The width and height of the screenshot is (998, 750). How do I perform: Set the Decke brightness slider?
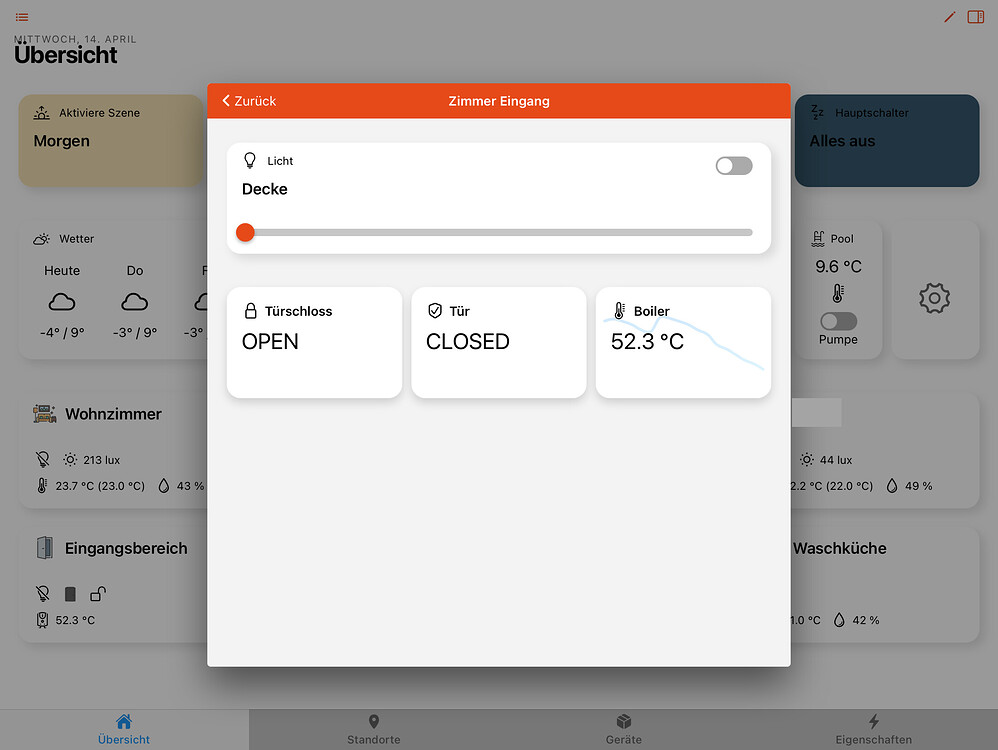click(x=245, y=232)
